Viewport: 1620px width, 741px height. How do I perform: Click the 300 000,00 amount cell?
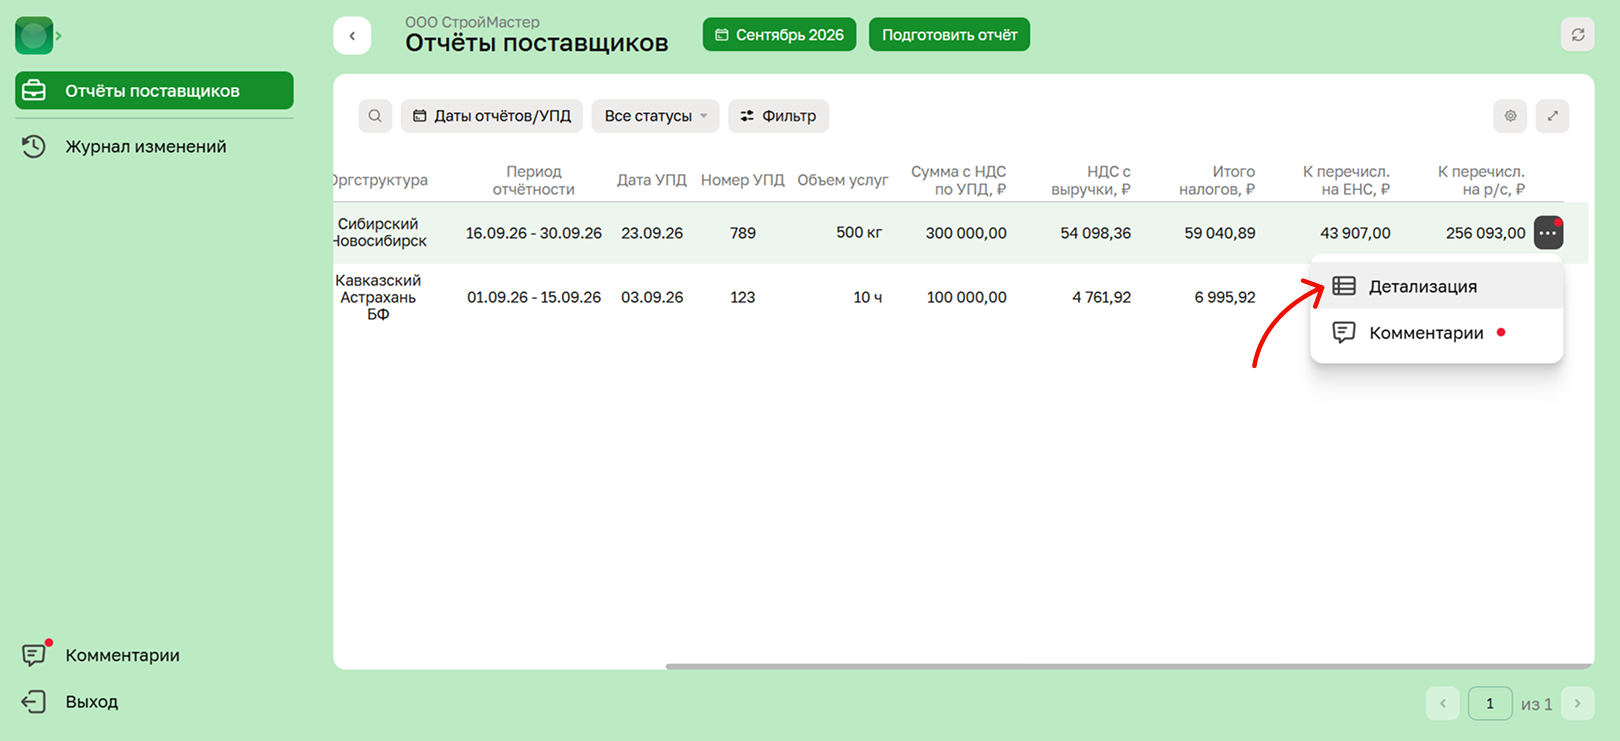click(x=966, y=233)
